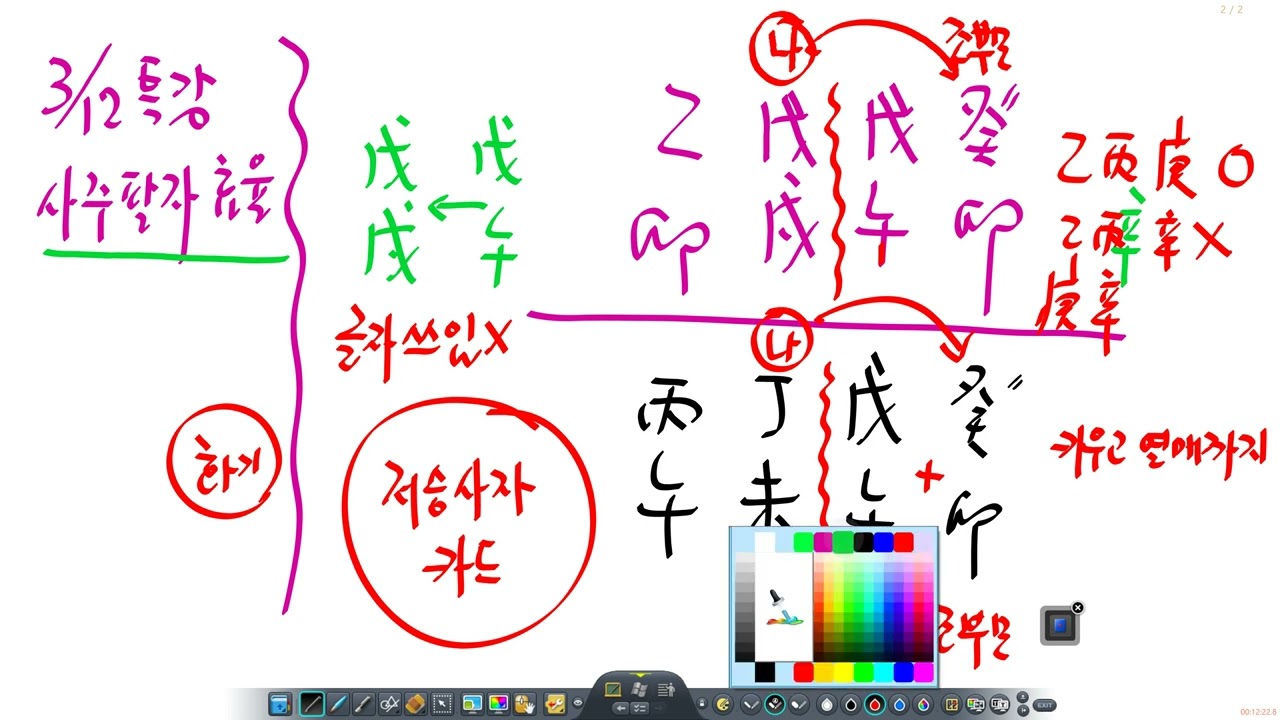Toggle the small lock icon in the toolbar
The image size is (1280, 720).
click(x=702, y=703)
